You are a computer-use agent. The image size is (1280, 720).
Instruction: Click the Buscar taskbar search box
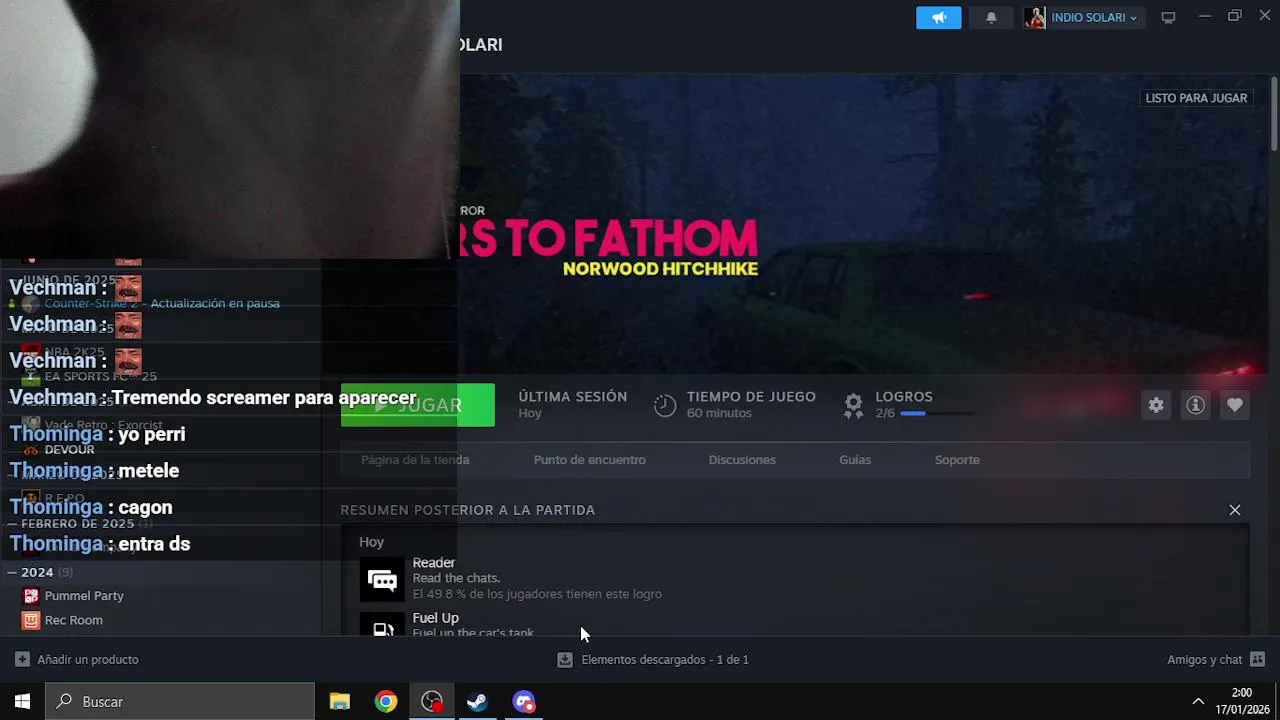(180, 702)
